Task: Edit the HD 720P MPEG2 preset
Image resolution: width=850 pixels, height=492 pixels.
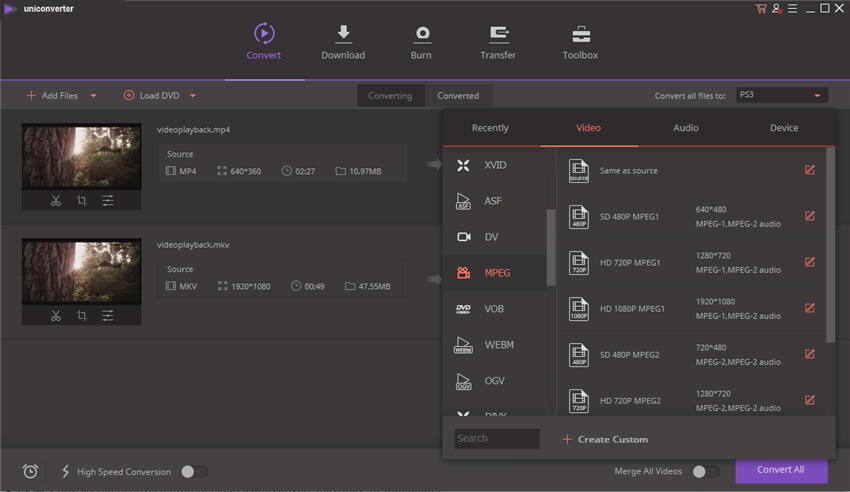Action: pos(809,400)
